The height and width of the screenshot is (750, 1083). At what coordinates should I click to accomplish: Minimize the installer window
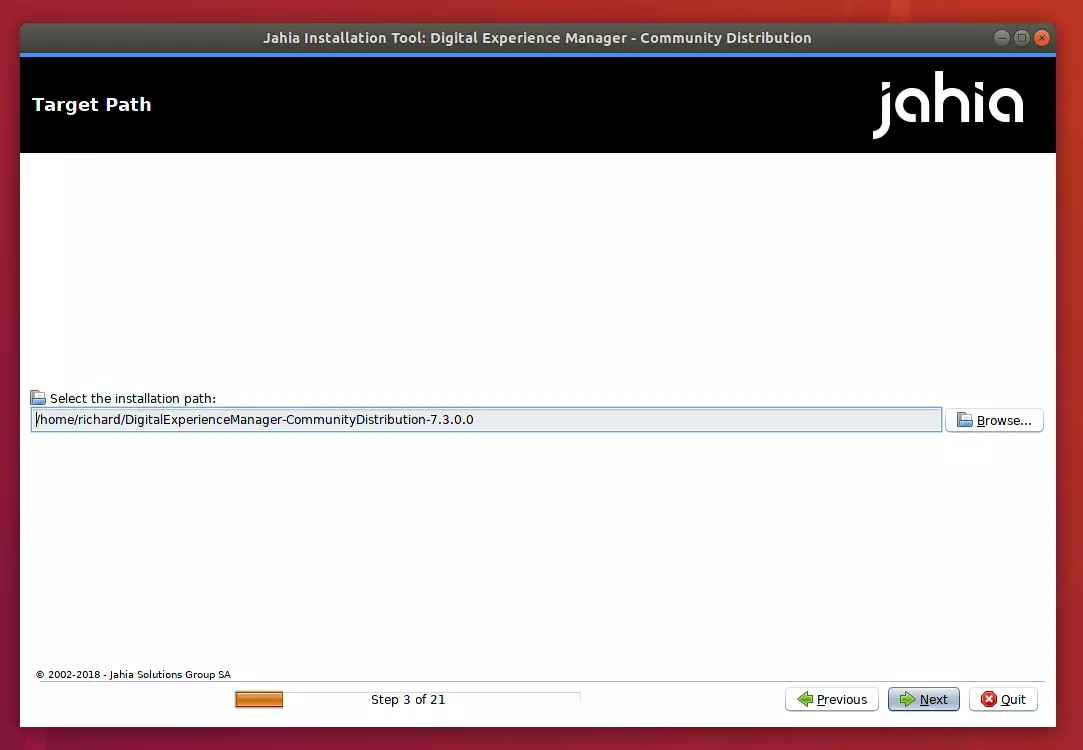click(1001, 38)
